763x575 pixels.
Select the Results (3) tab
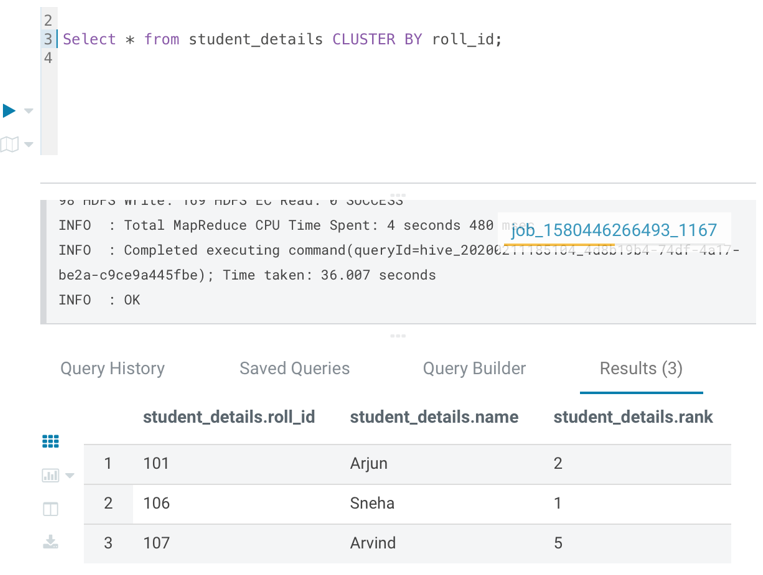(x=641, y=368)
